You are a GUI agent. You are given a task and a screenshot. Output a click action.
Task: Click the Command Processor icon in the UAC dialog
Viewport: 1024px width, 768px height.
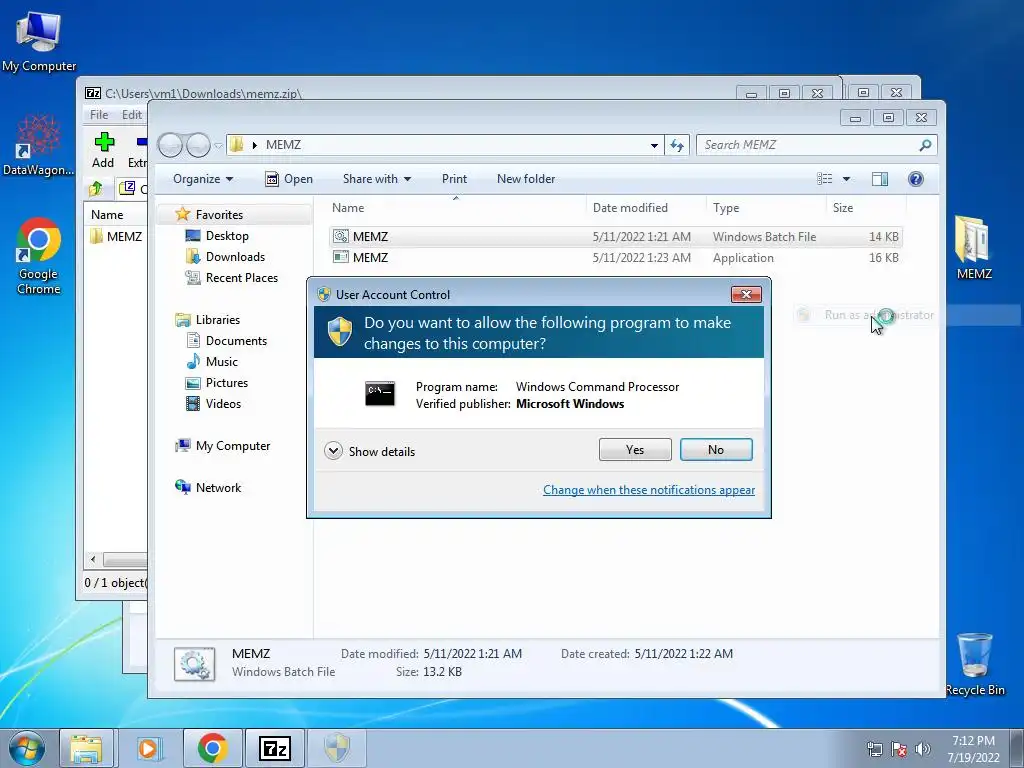[379, 394]
